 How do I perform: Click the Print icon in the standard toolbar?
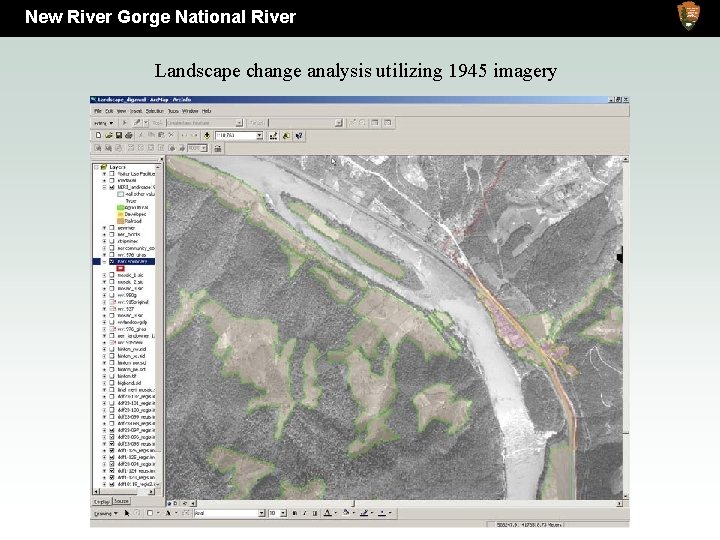[x=129, y=135]
